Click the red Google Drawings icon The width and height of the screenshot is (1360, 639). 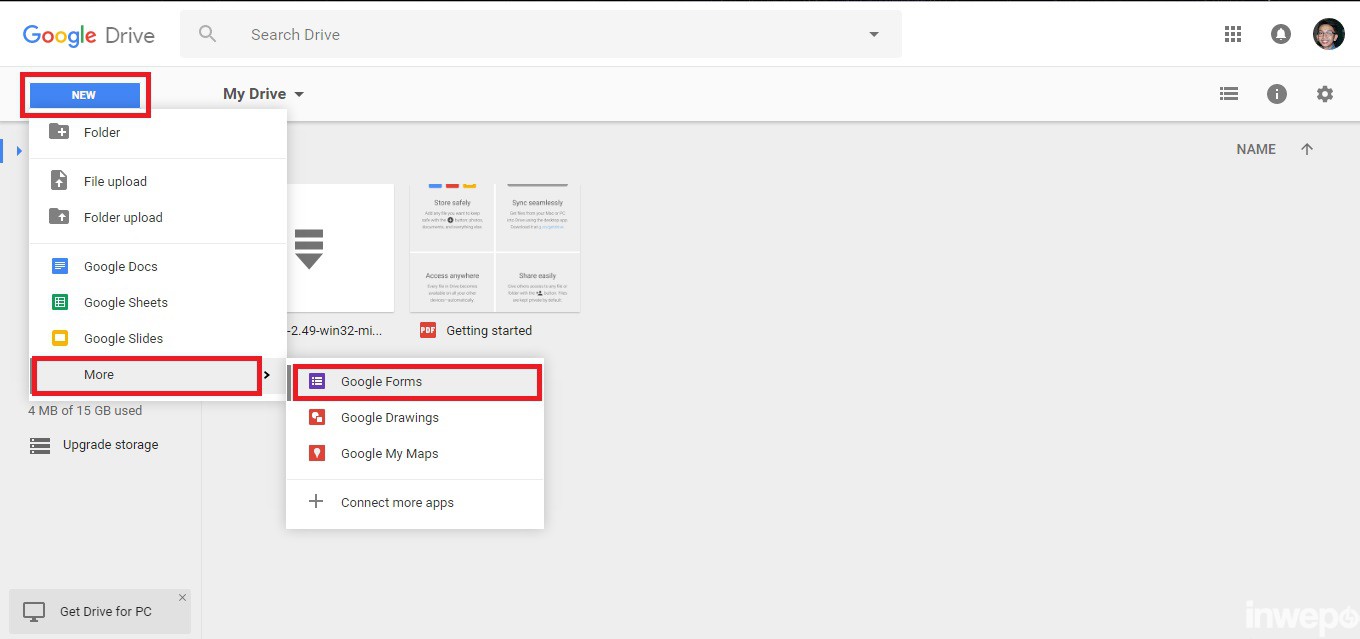[317, 417]
